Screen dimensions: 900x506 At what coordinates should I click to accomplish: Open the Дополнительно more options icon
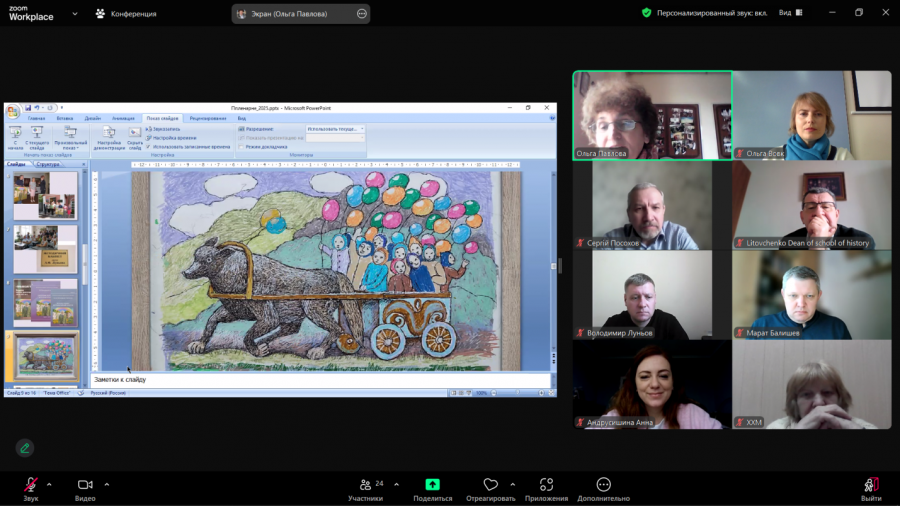[x=603, y=485]
